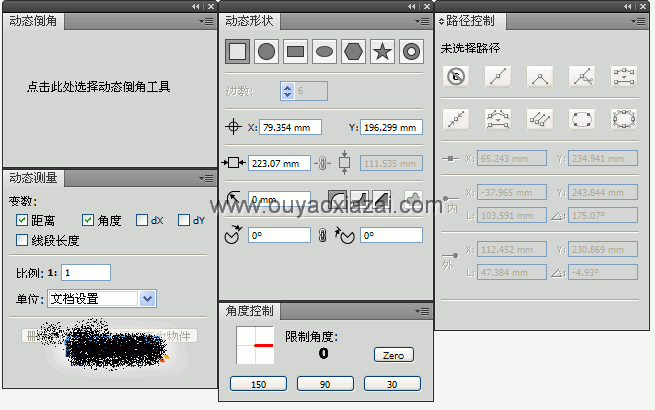The height and width of the screenshot is (410, 655).
Task: Select the ellipse shape in 动态形状
Action: coord(324,52)
